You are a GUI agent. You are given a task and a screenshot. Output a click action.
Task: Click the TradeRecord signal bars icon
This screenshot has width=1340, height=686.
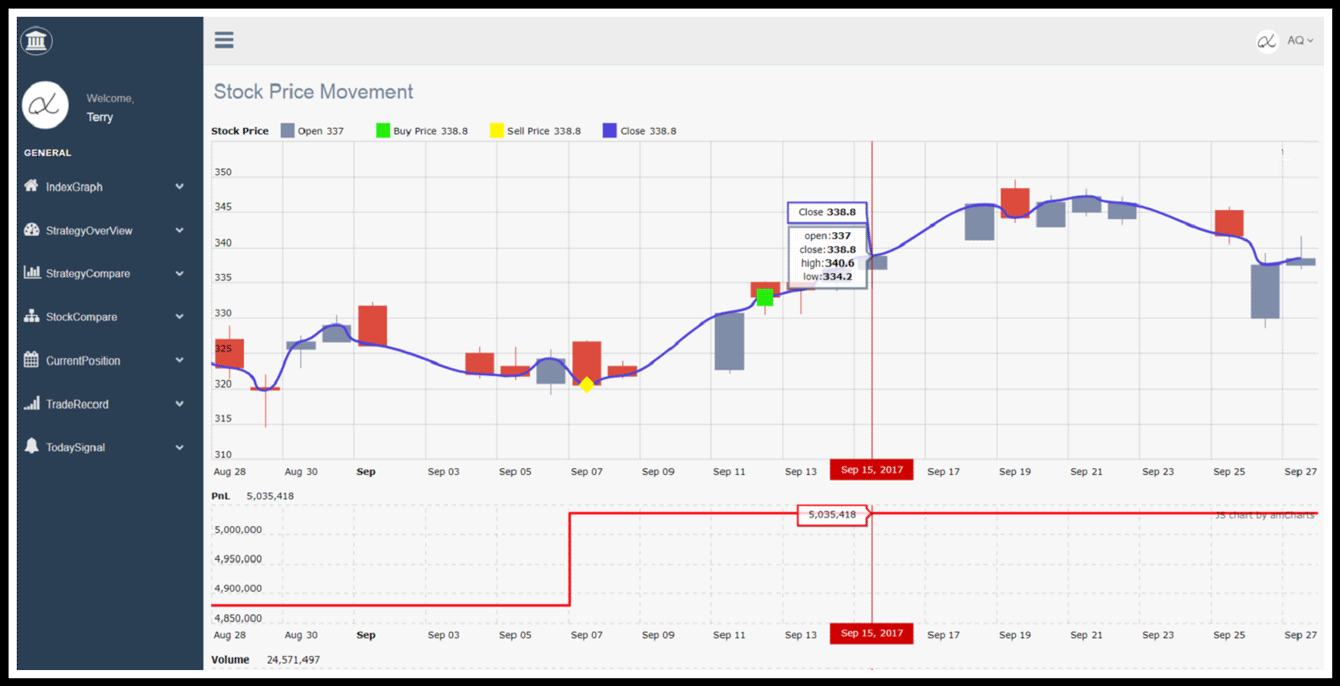(32, 404)
